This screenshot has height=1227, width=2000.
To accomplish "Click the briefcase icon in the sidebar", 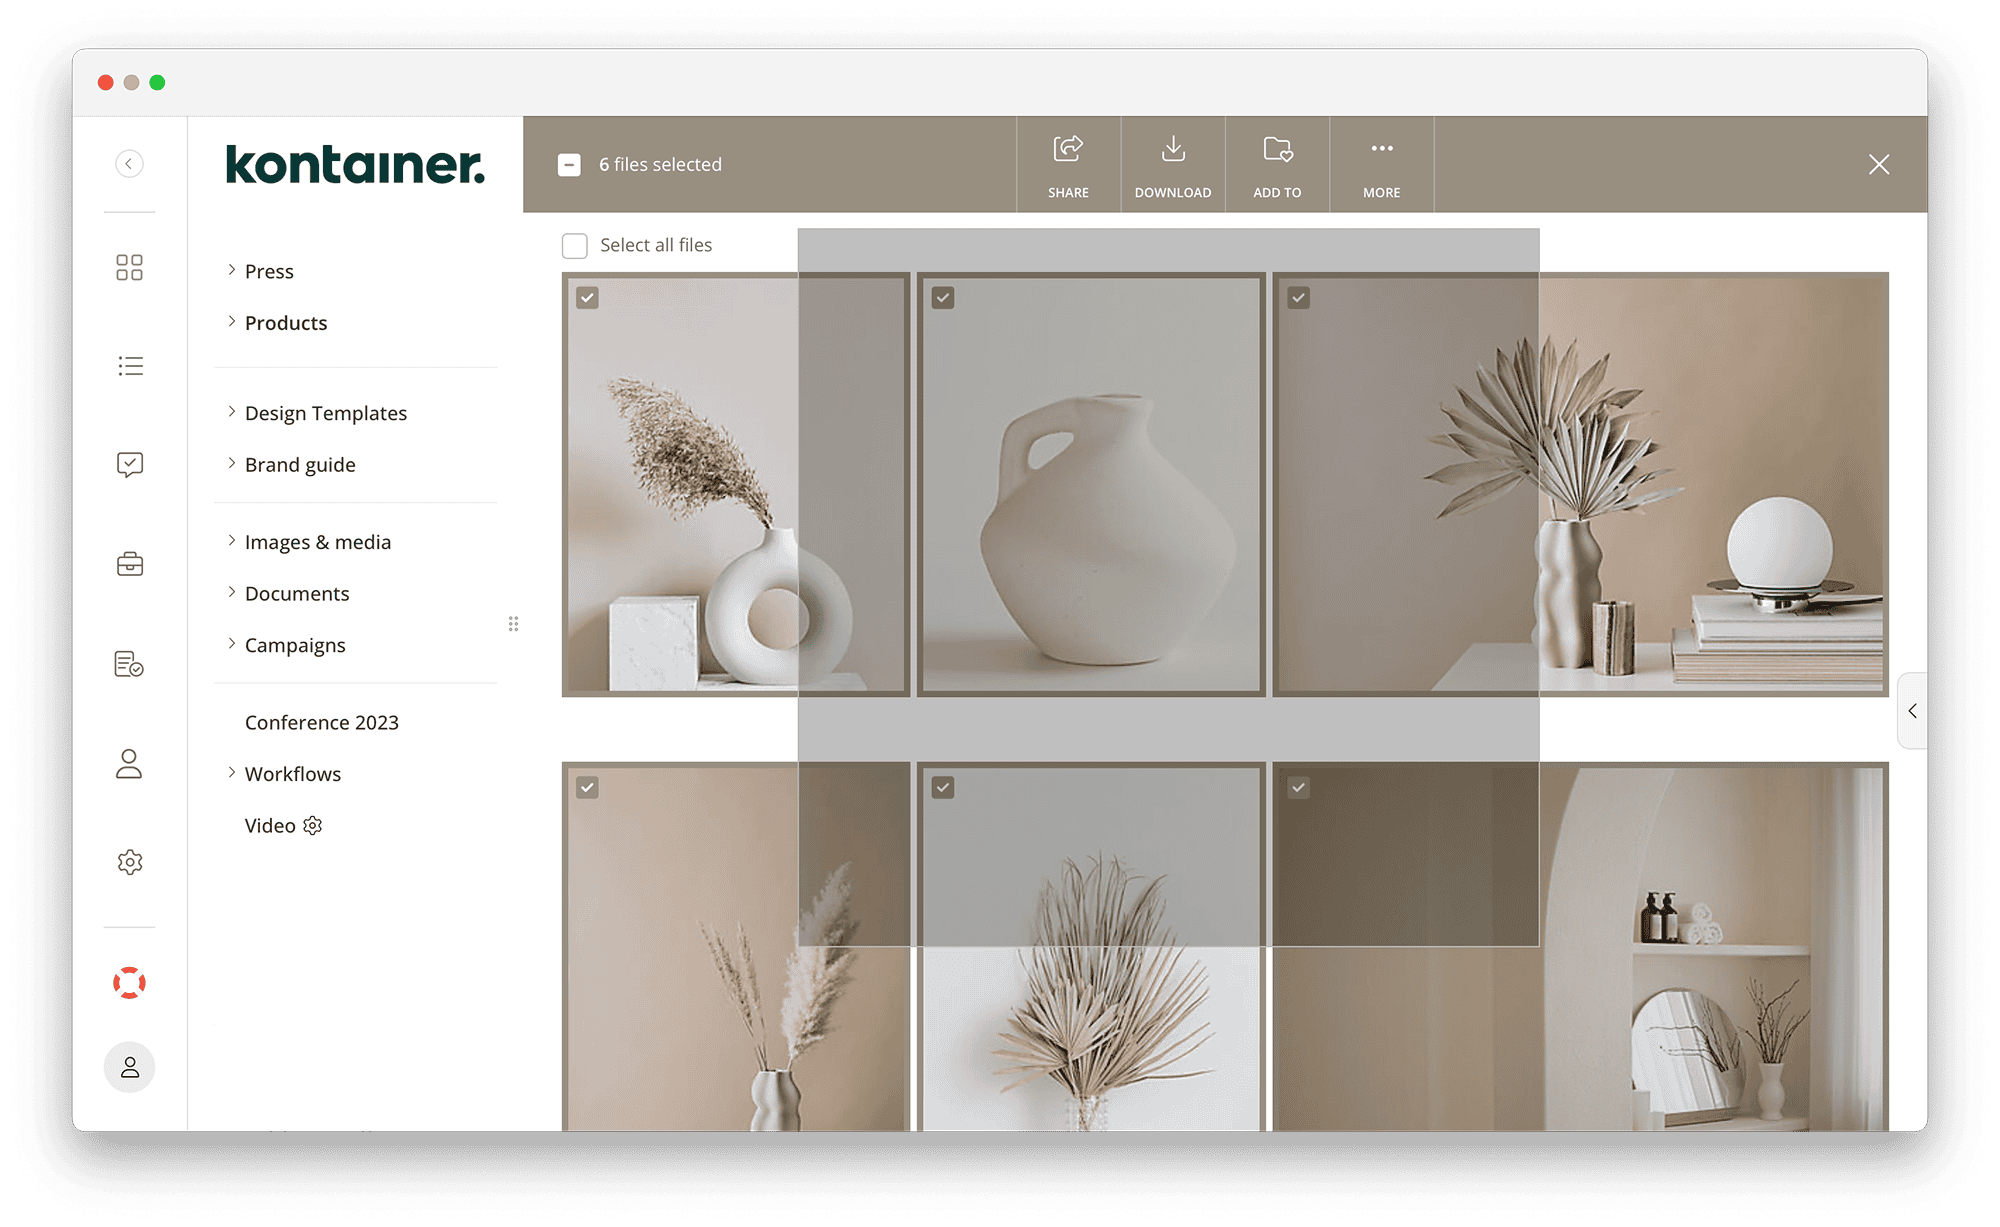I will click(x=129, y=563).
